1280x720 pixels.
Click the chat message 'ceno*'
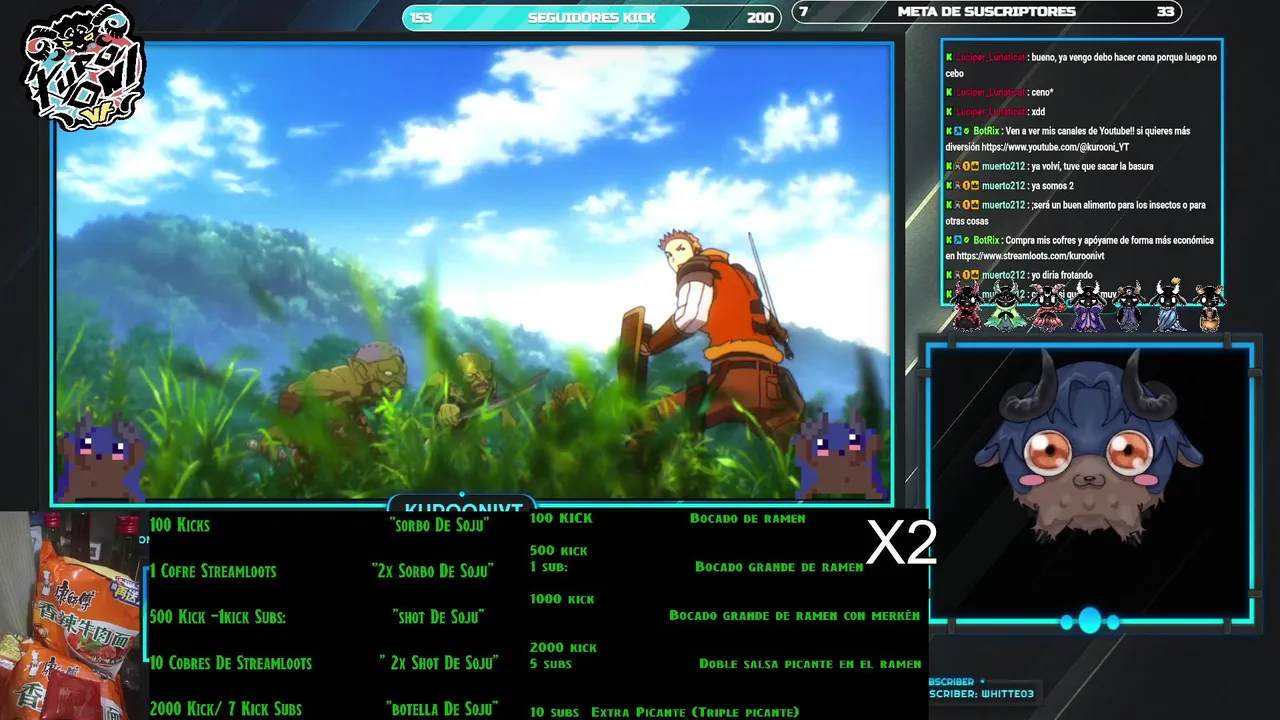[1042, 93]
